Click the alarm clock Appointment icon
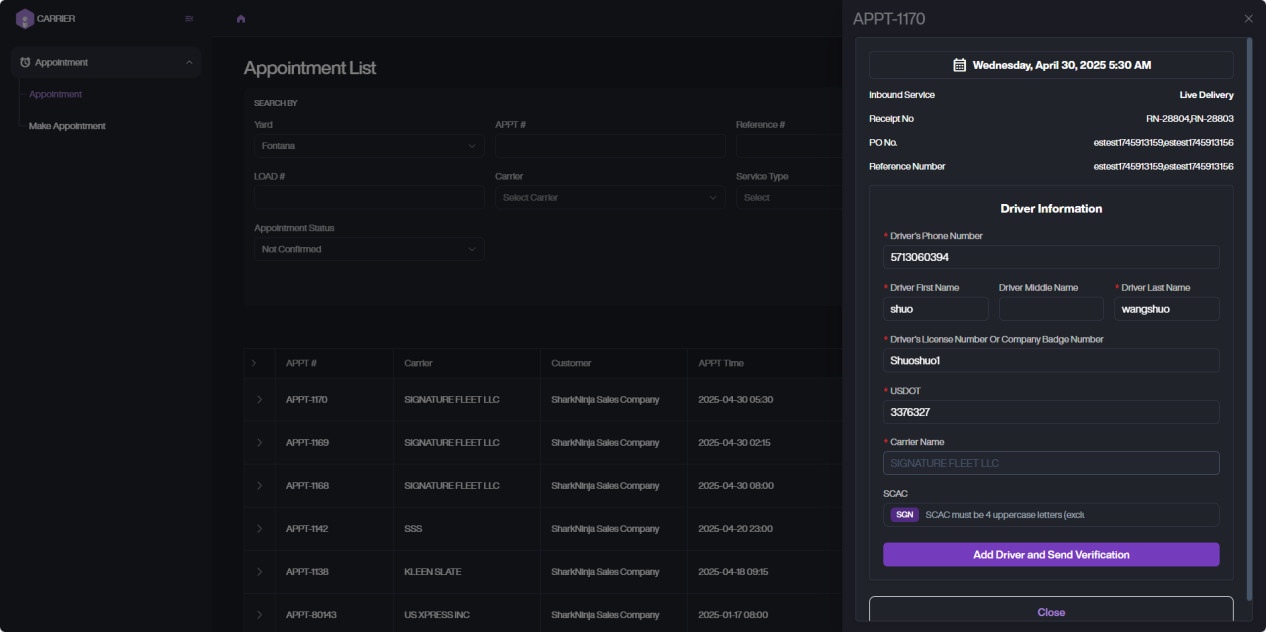The image size is (1266, 632). pos(25,62)
